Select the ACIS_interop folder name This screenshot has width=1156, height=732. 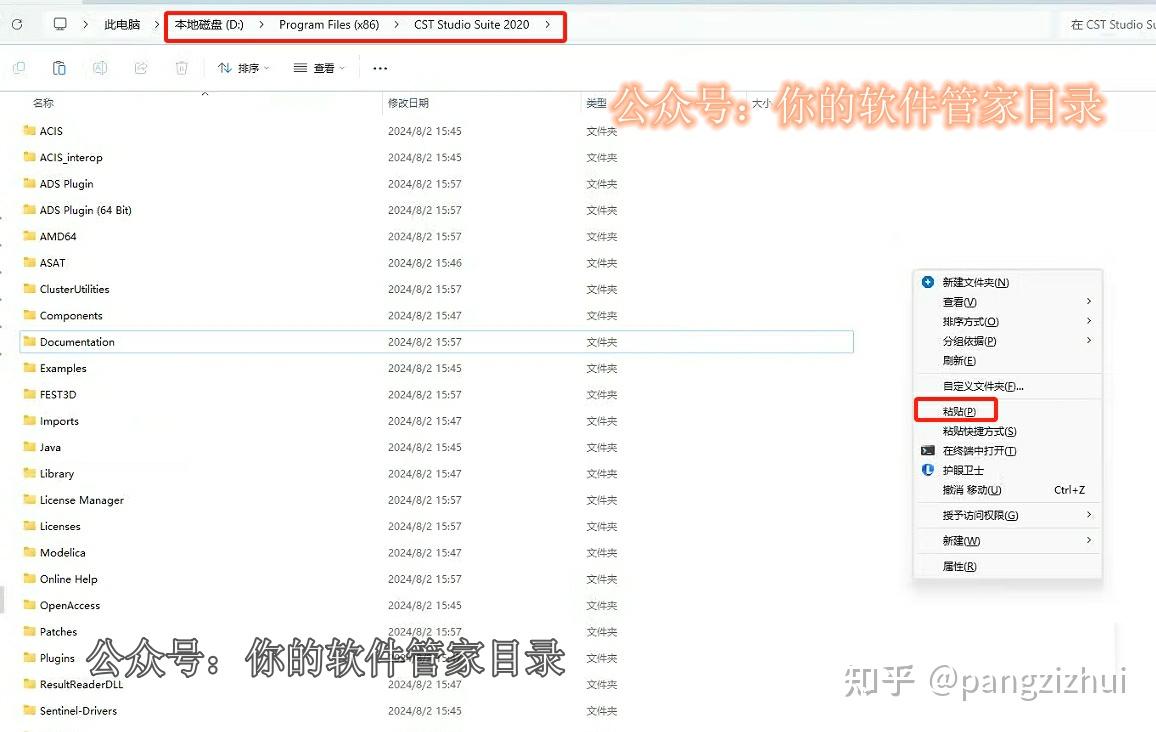coord(71,157)
